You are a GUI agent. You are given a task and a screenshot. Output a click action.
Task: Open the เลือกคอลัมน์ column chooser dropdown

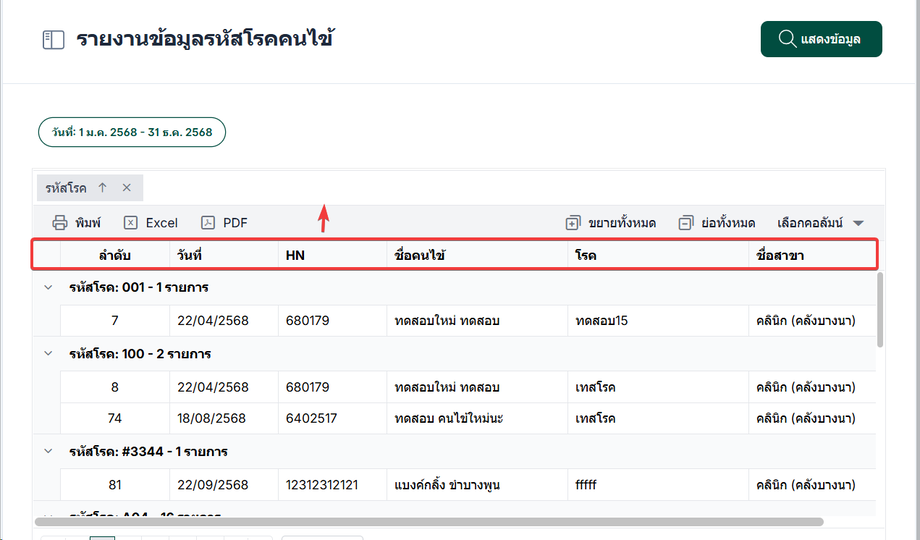(x=819, y=223)
